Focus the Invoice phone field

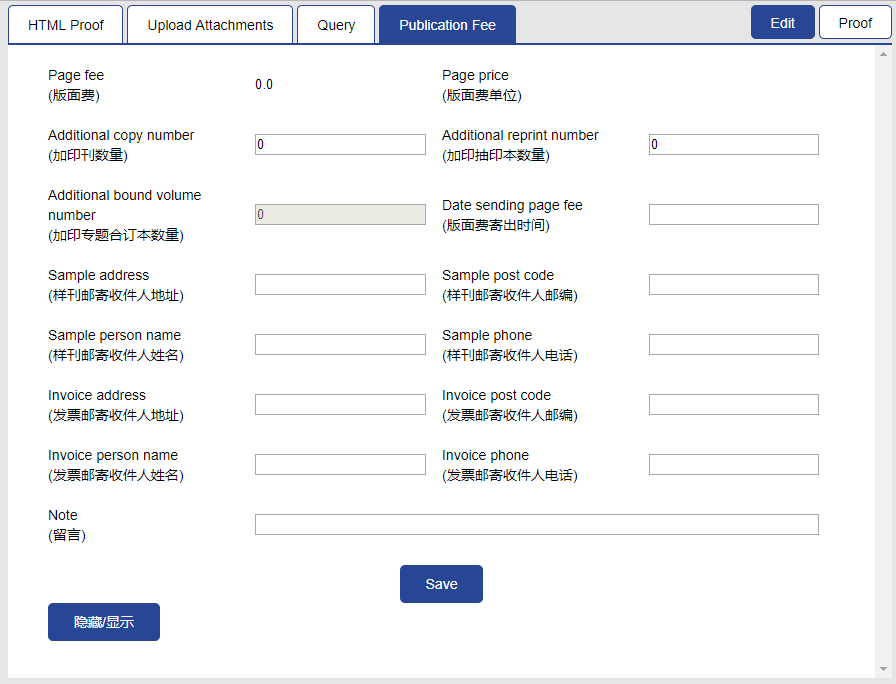pos(734,465)
